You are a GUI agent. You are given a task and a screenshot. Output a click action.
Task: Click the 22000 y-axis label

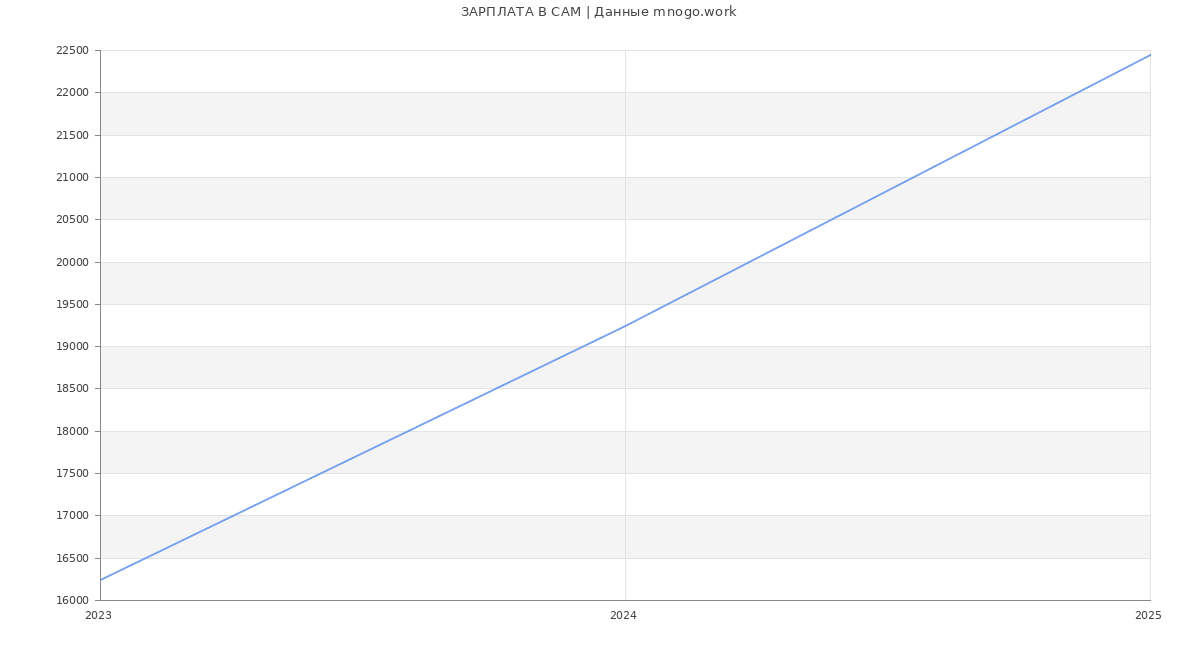(72, 93)
